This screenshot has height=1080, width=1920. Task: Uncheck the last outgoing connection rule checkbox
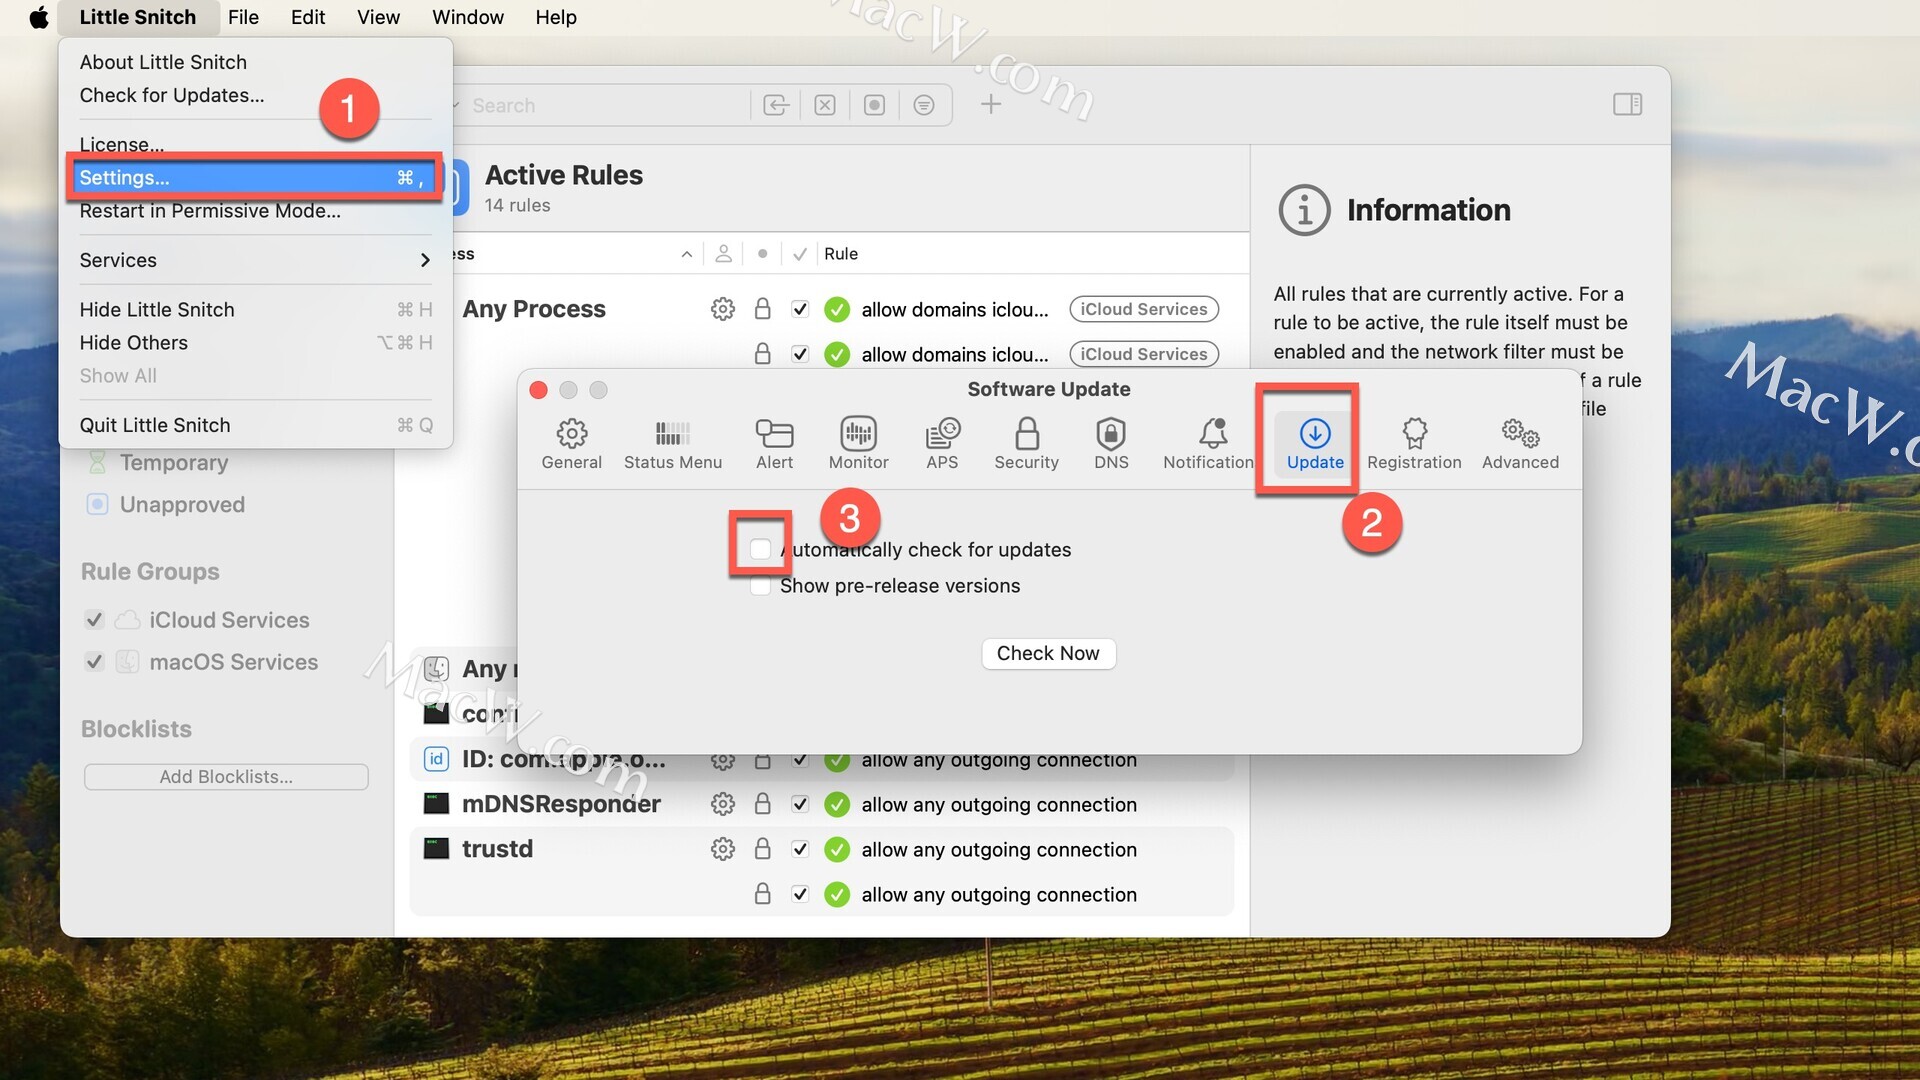[x=800, y=894]
